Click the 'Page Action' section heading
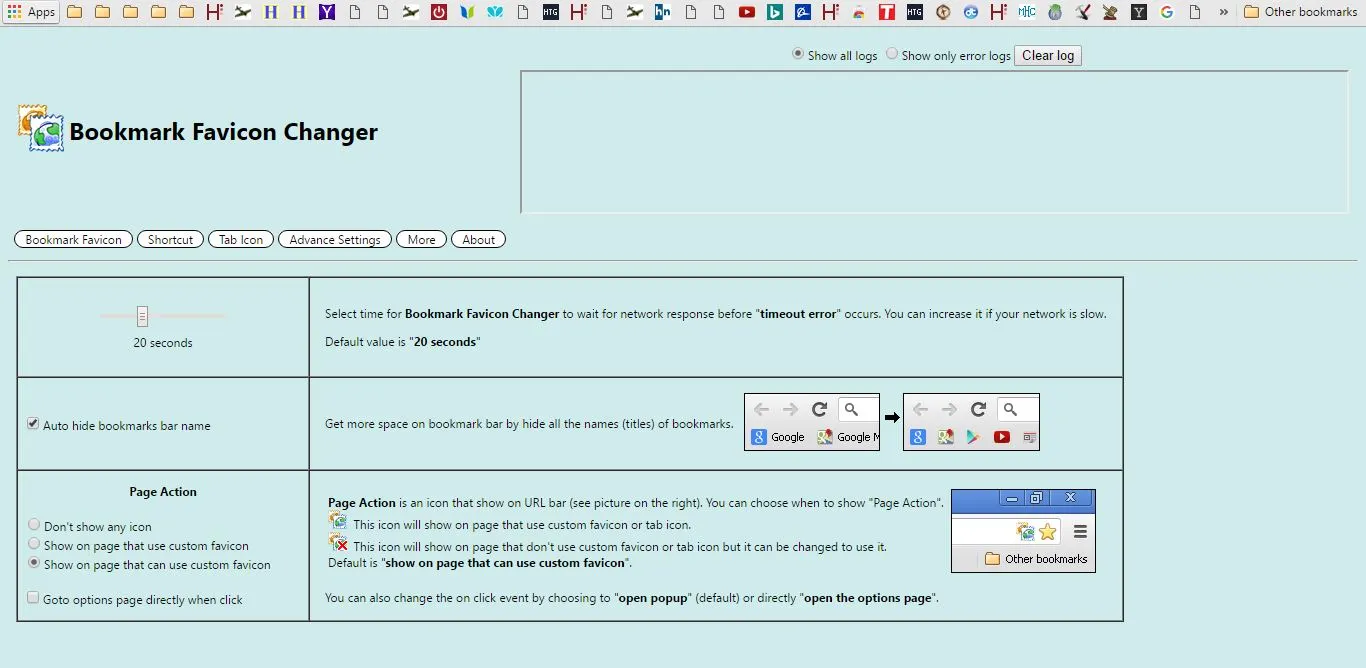 (163, 492)
